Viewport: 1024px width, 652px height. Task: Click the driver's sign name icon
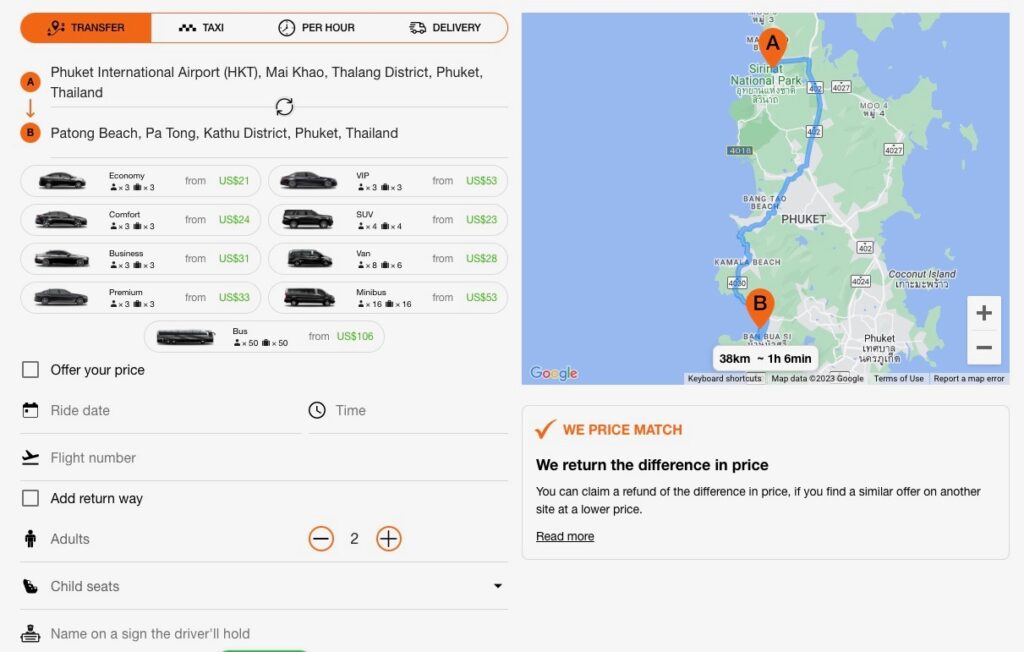tap(31, 633)
